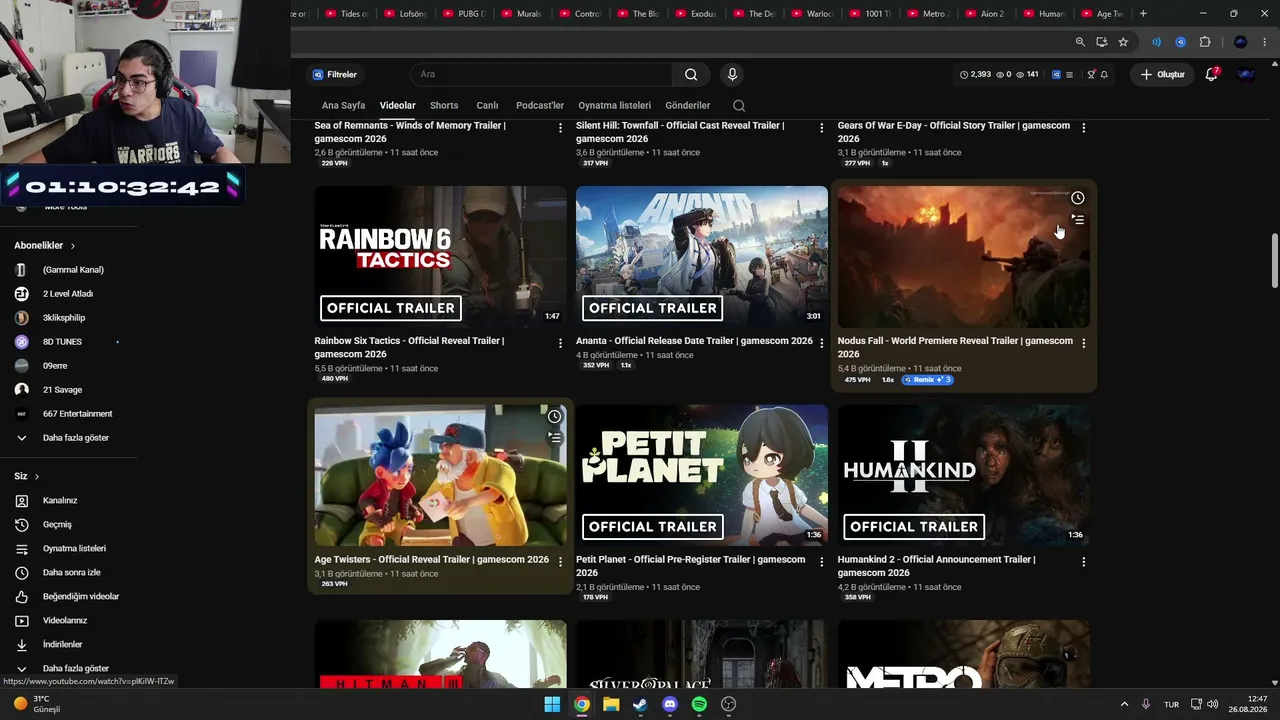Add Nodus Fall video to Watch Later

[x=1077, y=198]
